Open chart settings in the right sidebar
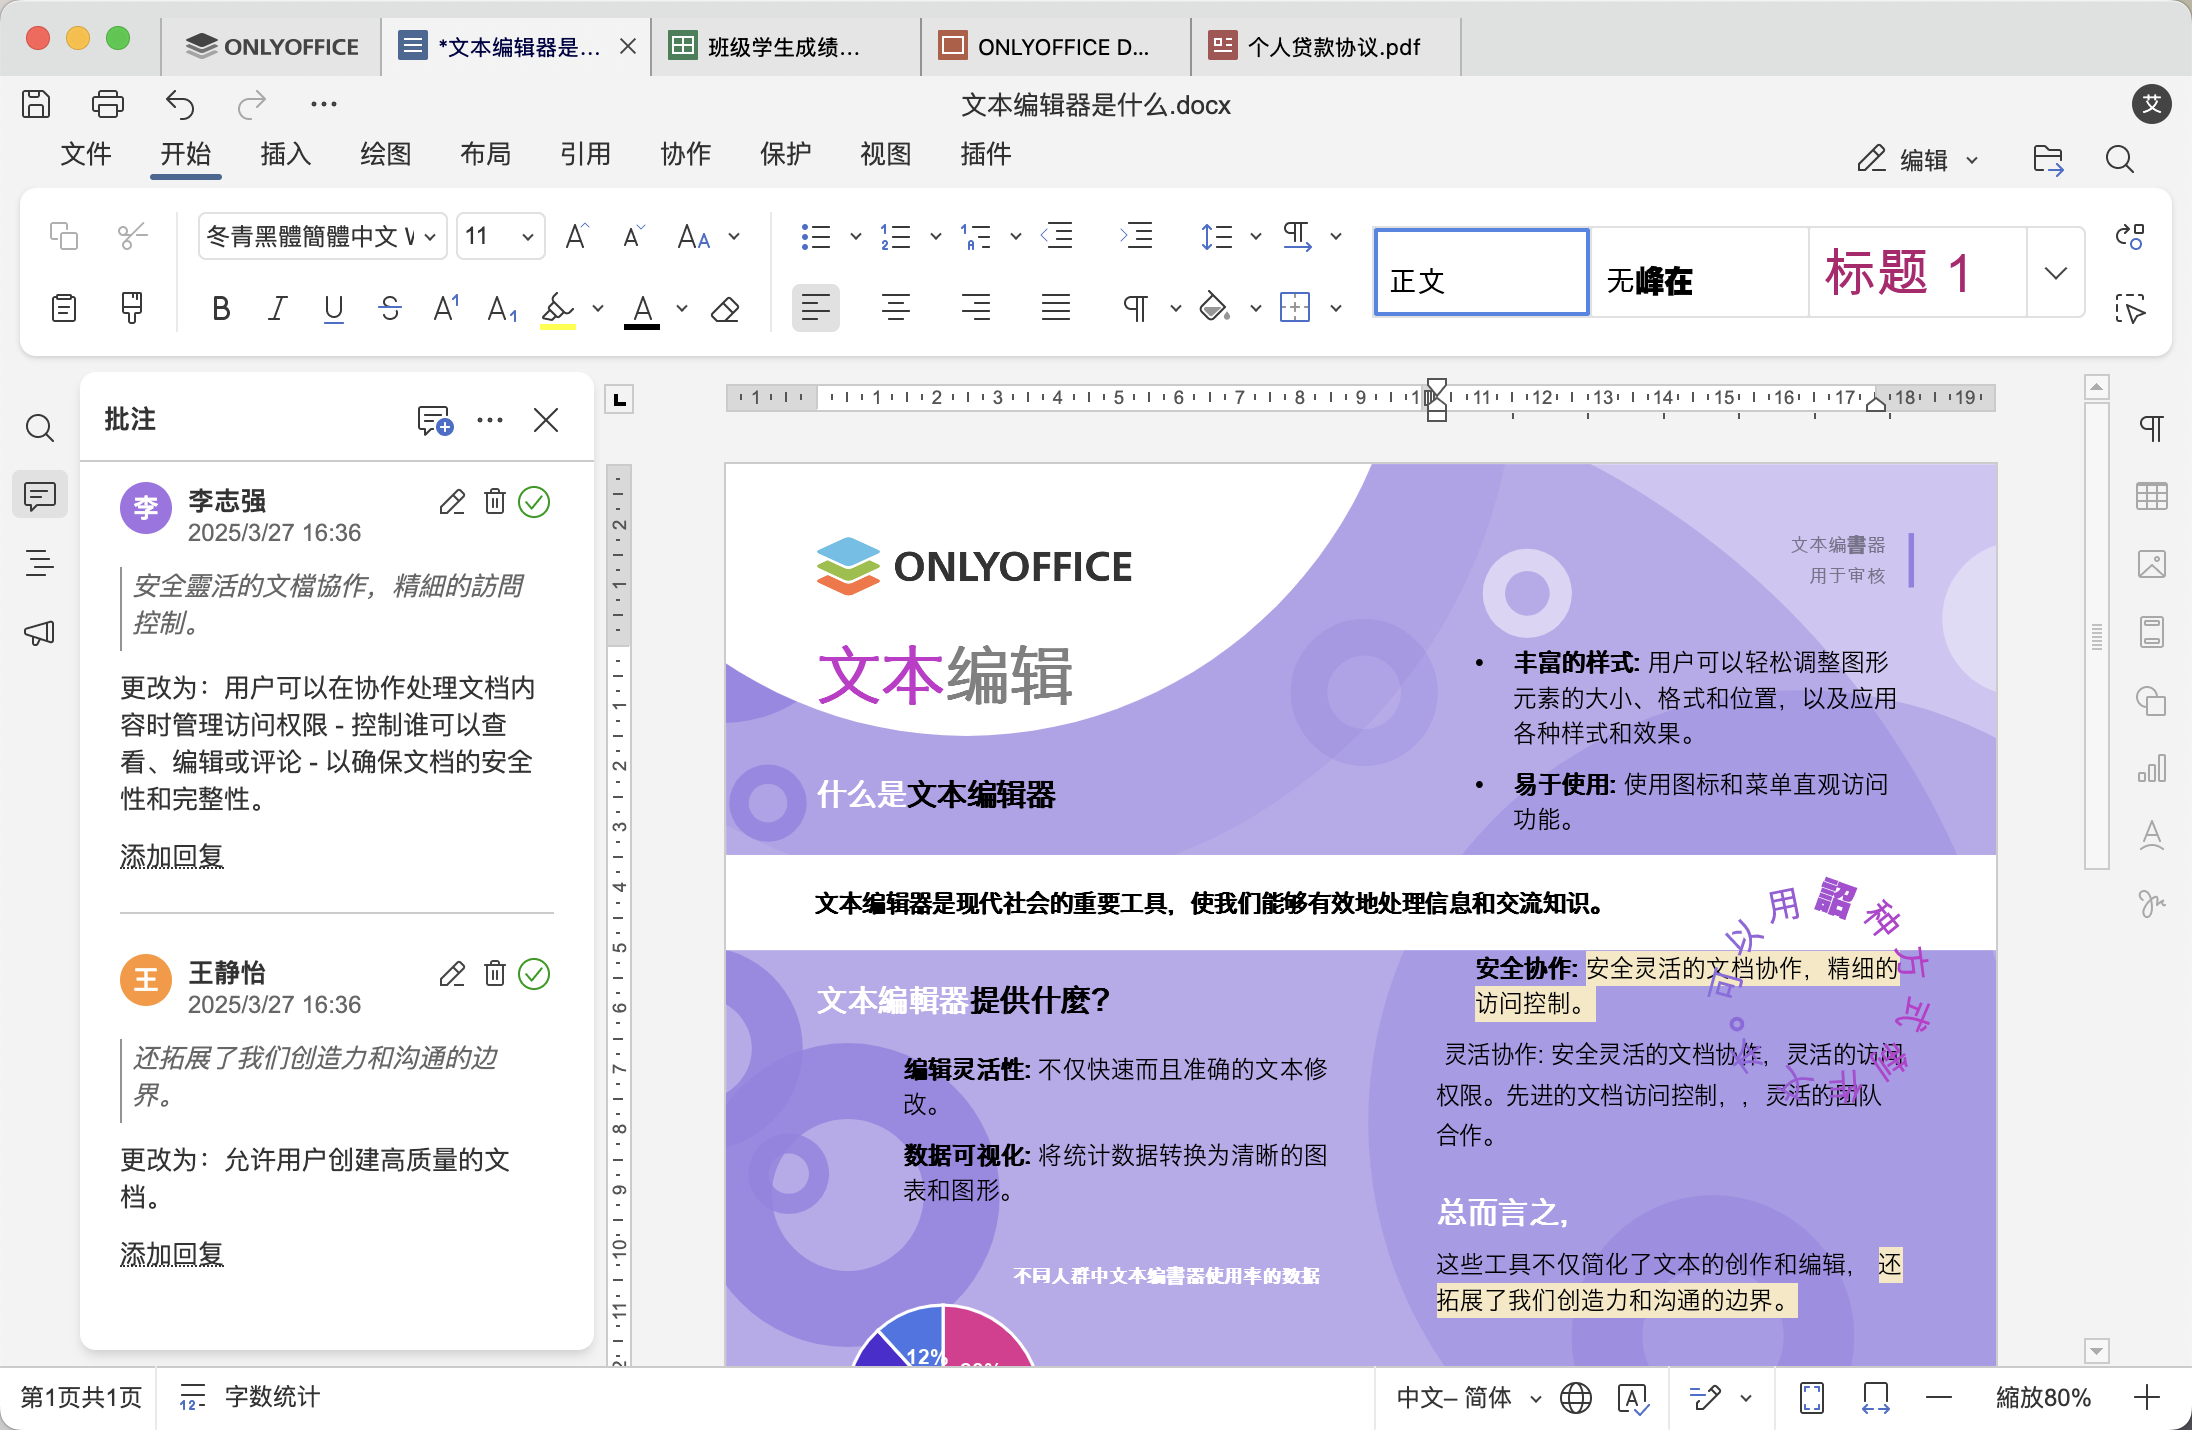 pos(2151,768)
